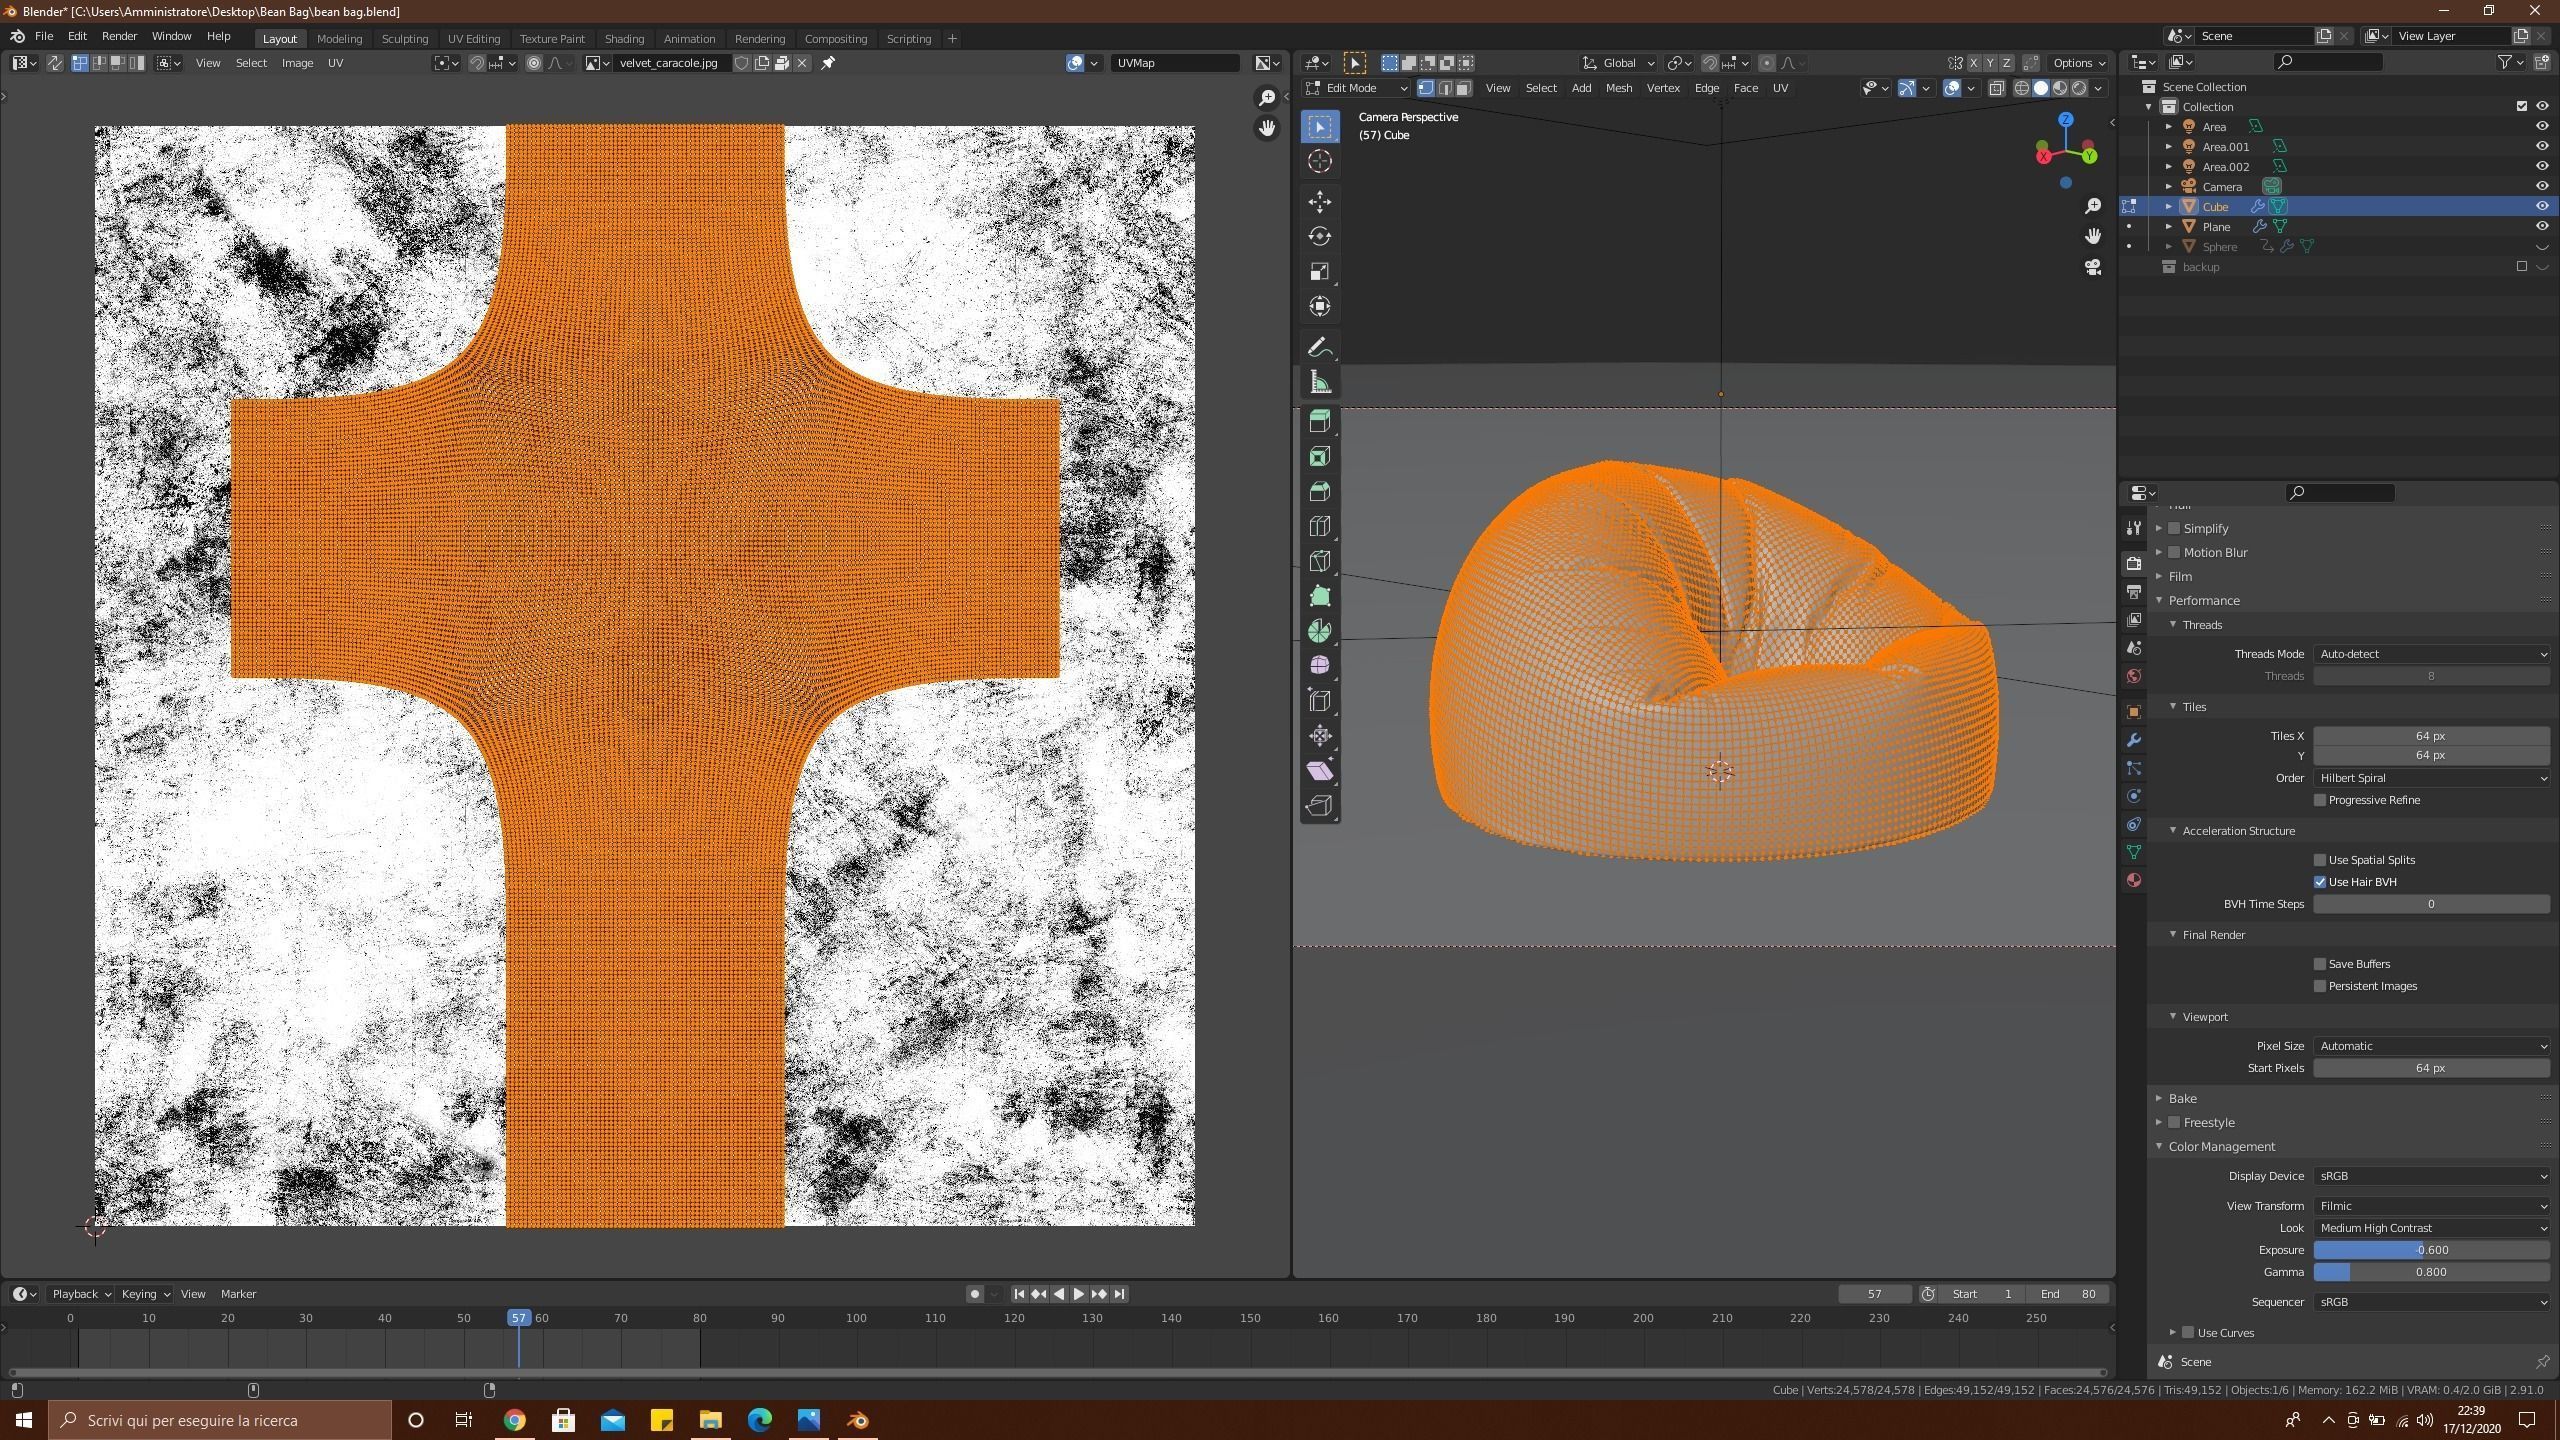Image resolution: width=2560 pixels, height=1440 pixels.
Task: Select the Knife tool
Action: [x=1319, y=561]
